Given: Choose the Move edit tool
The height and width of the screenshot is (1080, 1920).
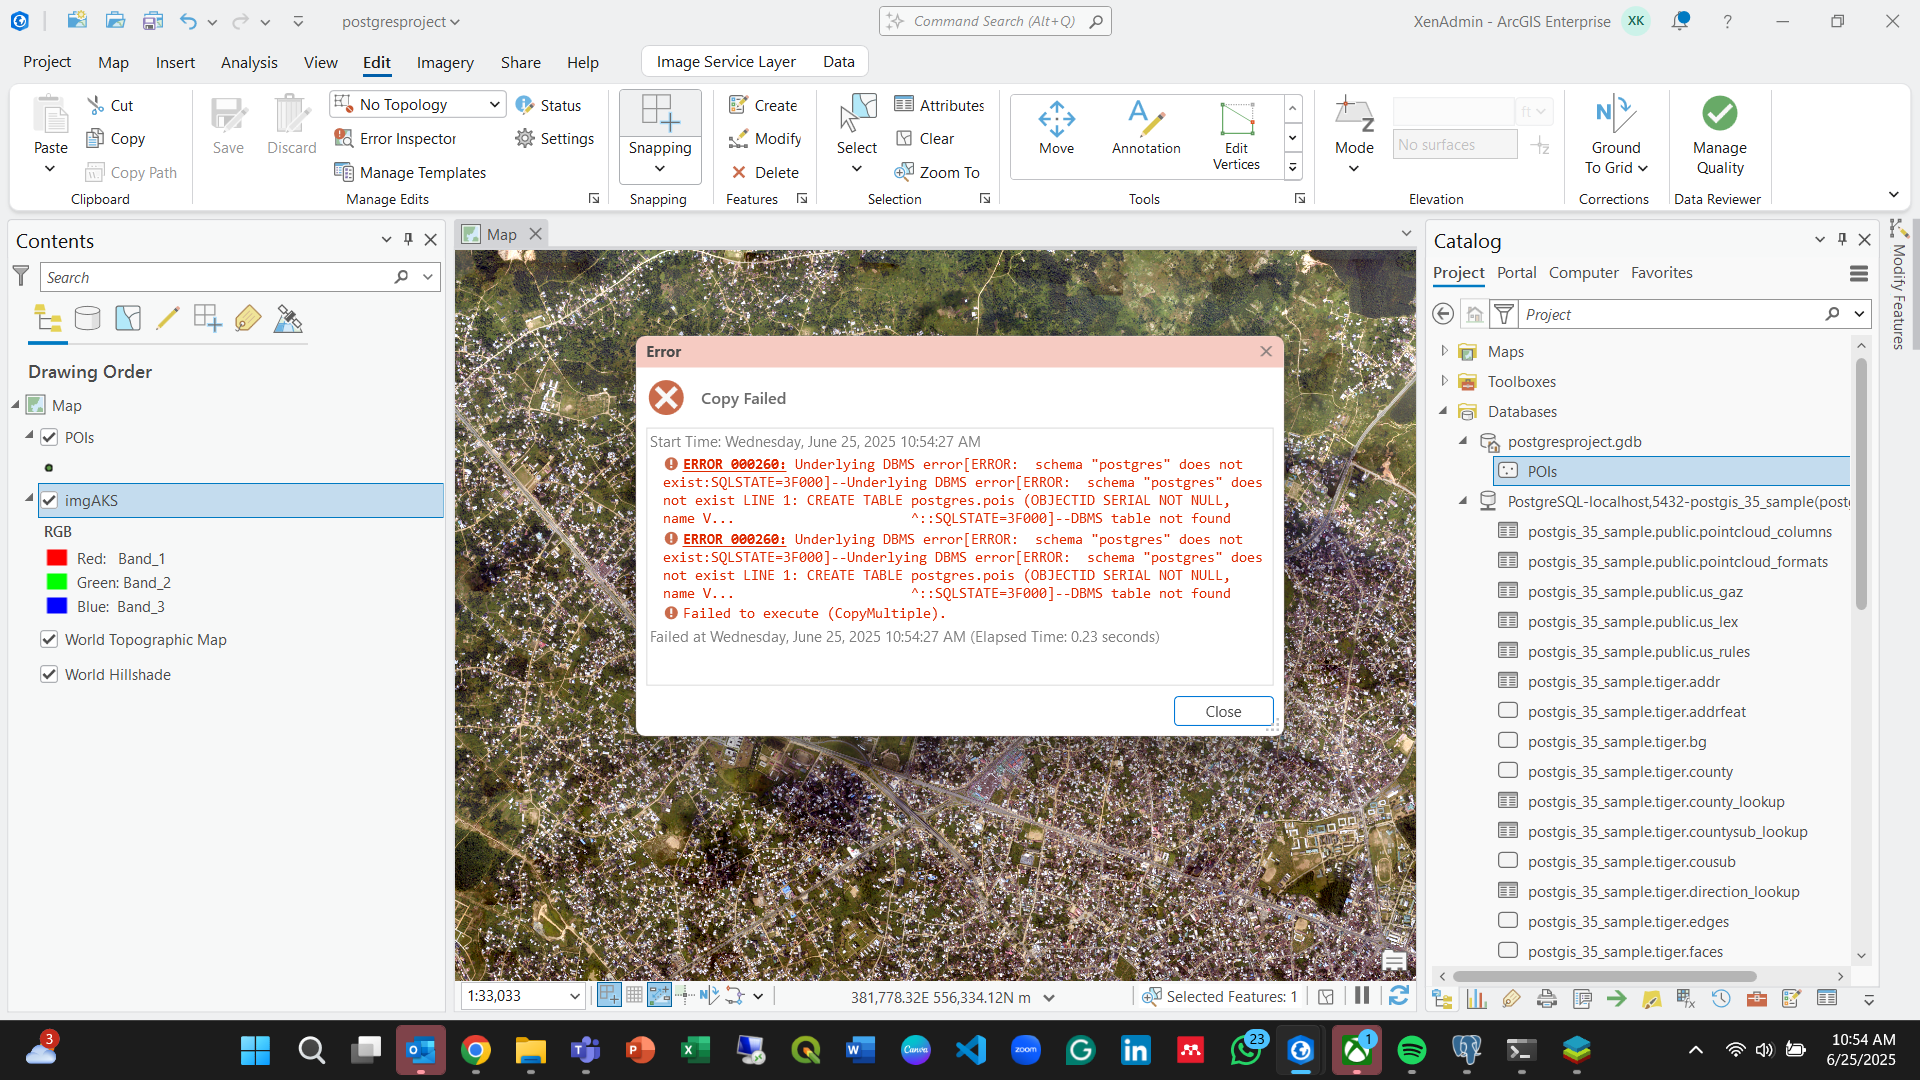Looking at the screenshot, I should pos(1056,128).
